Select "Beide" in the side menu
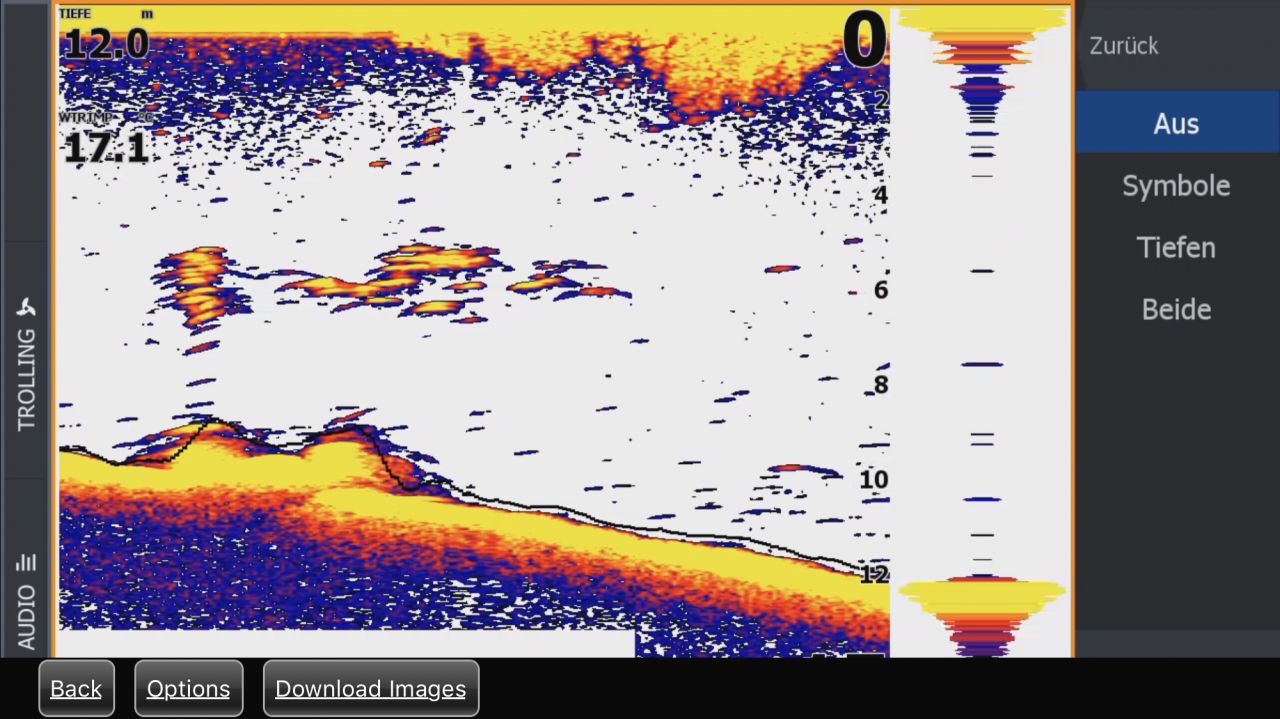Screen dimensions: 1280x719 click(1176, 310)
